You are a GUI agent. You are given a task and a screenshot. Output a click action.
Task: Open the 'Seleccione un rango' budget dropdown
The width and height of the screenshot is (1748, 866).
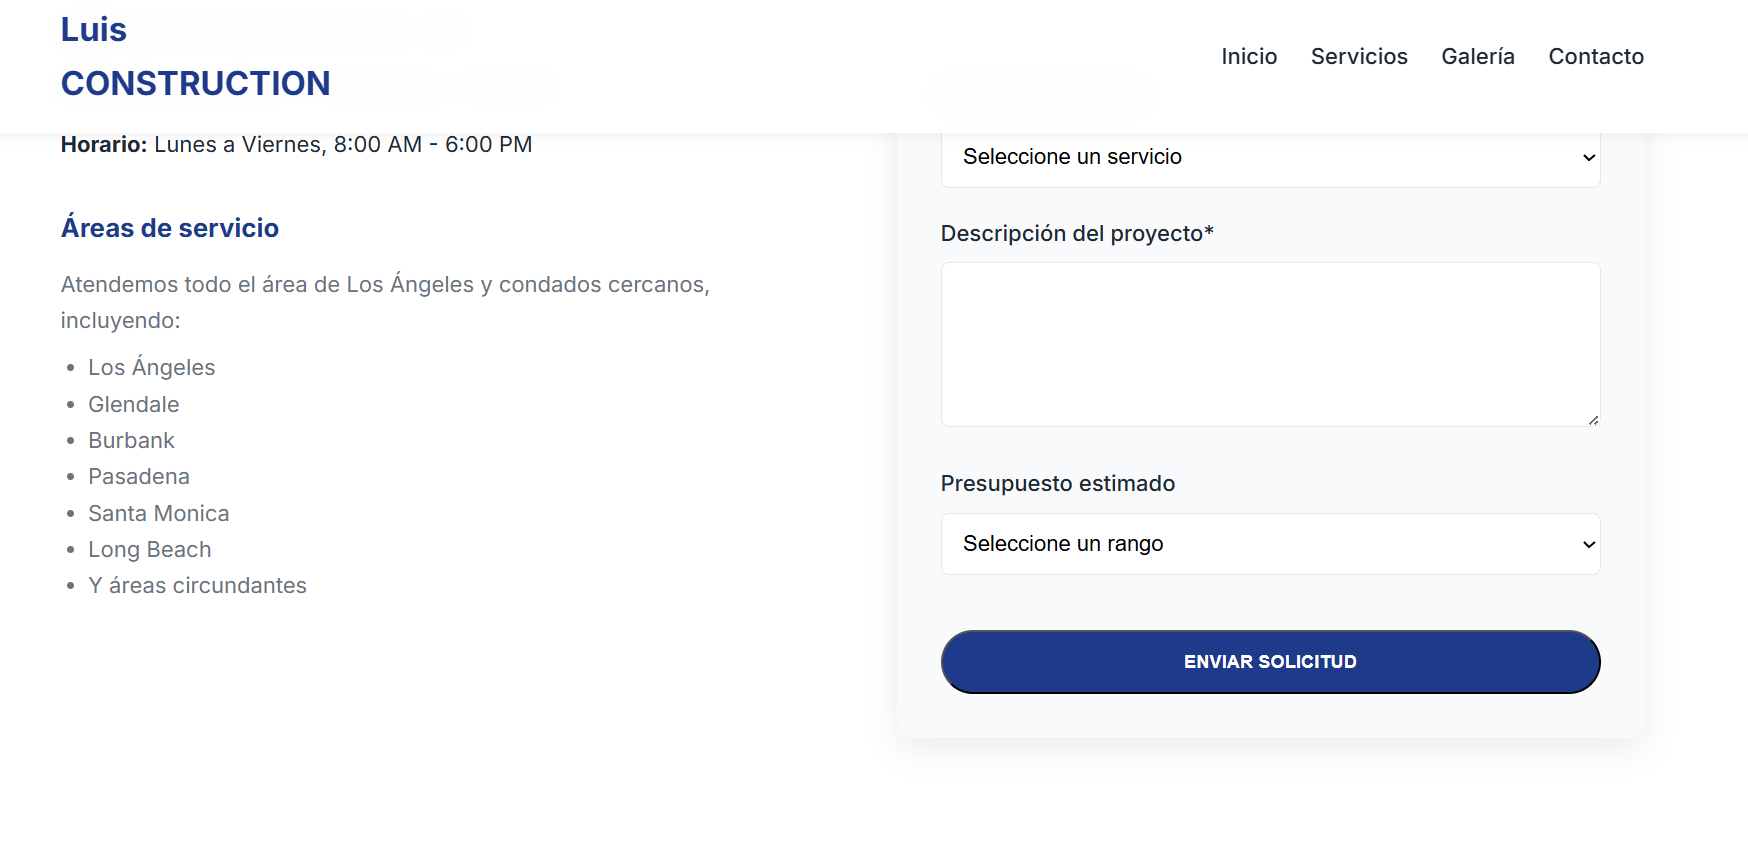[1270, 544]
